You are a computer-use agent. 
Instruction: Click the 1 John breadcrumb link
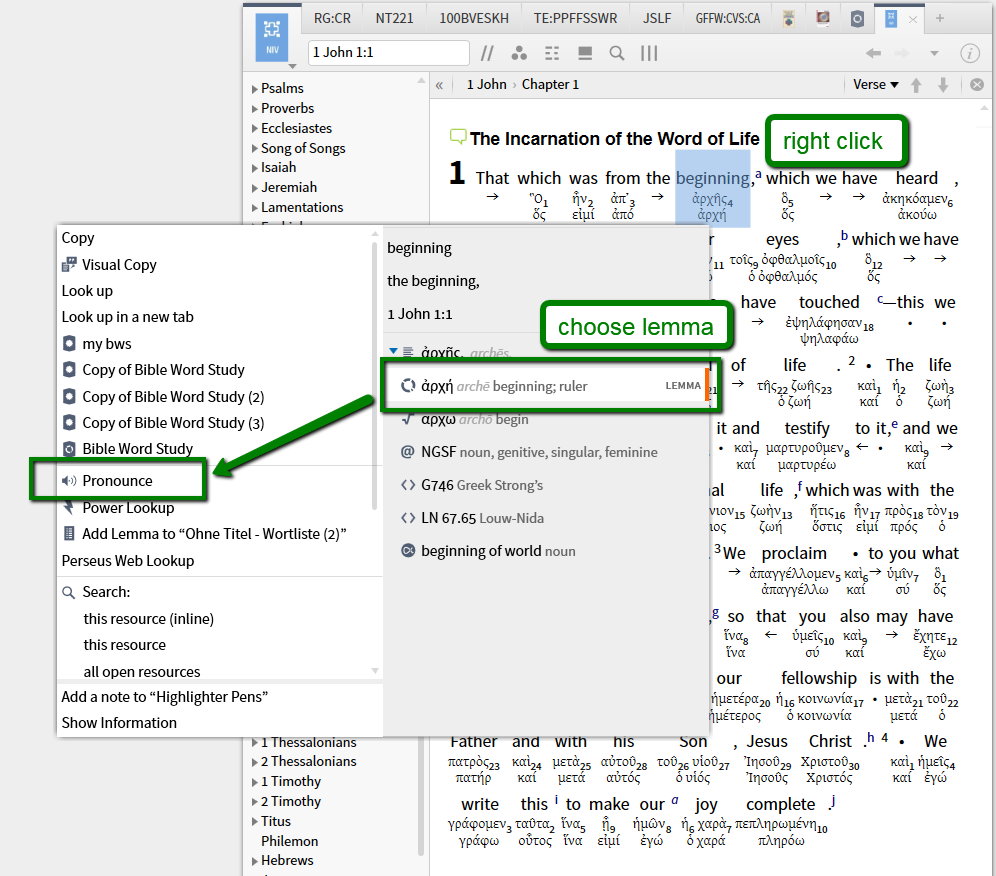point(487,84)
